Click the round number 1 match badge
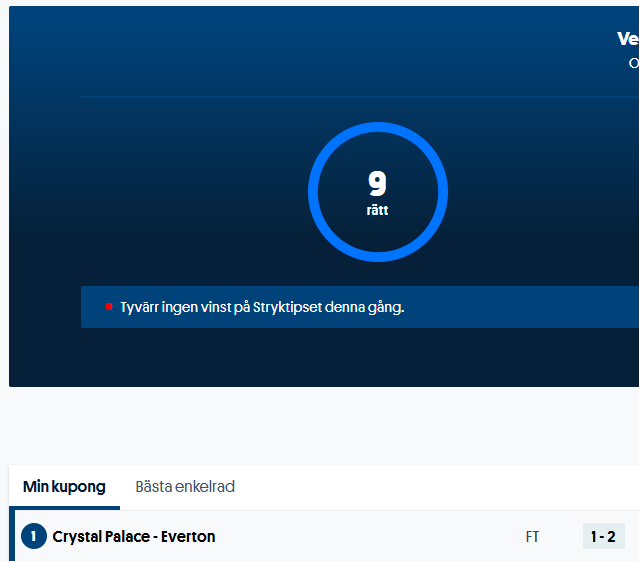The height and width of the screenshot is (561, 639). coord(33,537)
